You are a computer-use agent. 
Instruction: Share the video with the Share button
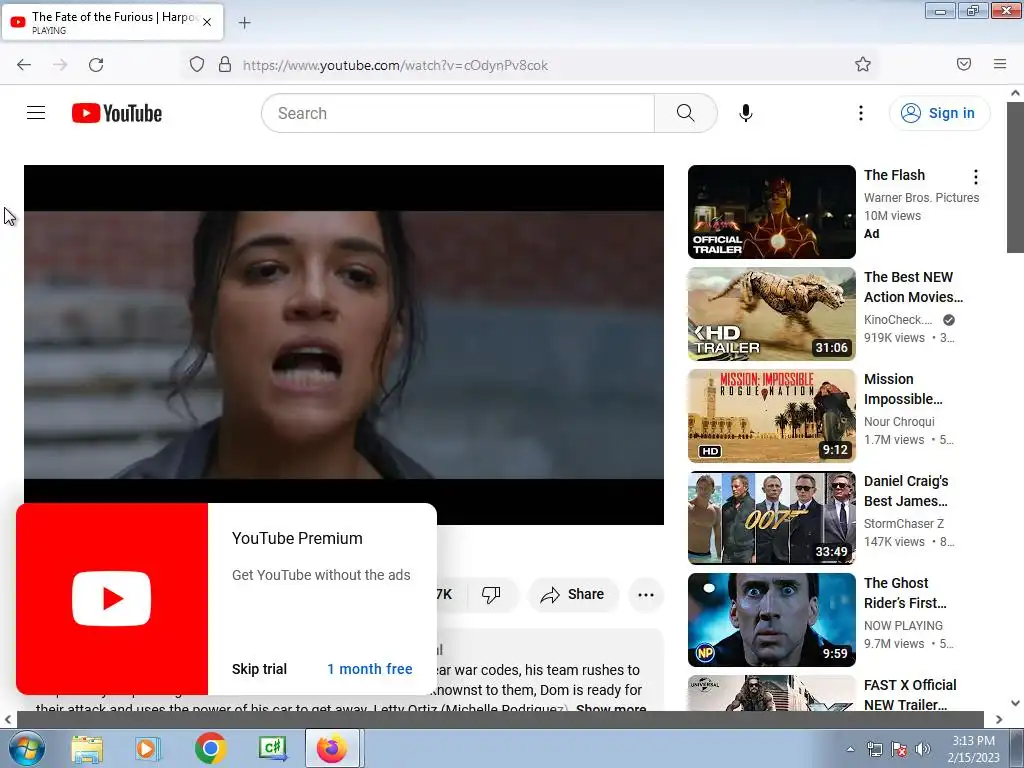573,594
